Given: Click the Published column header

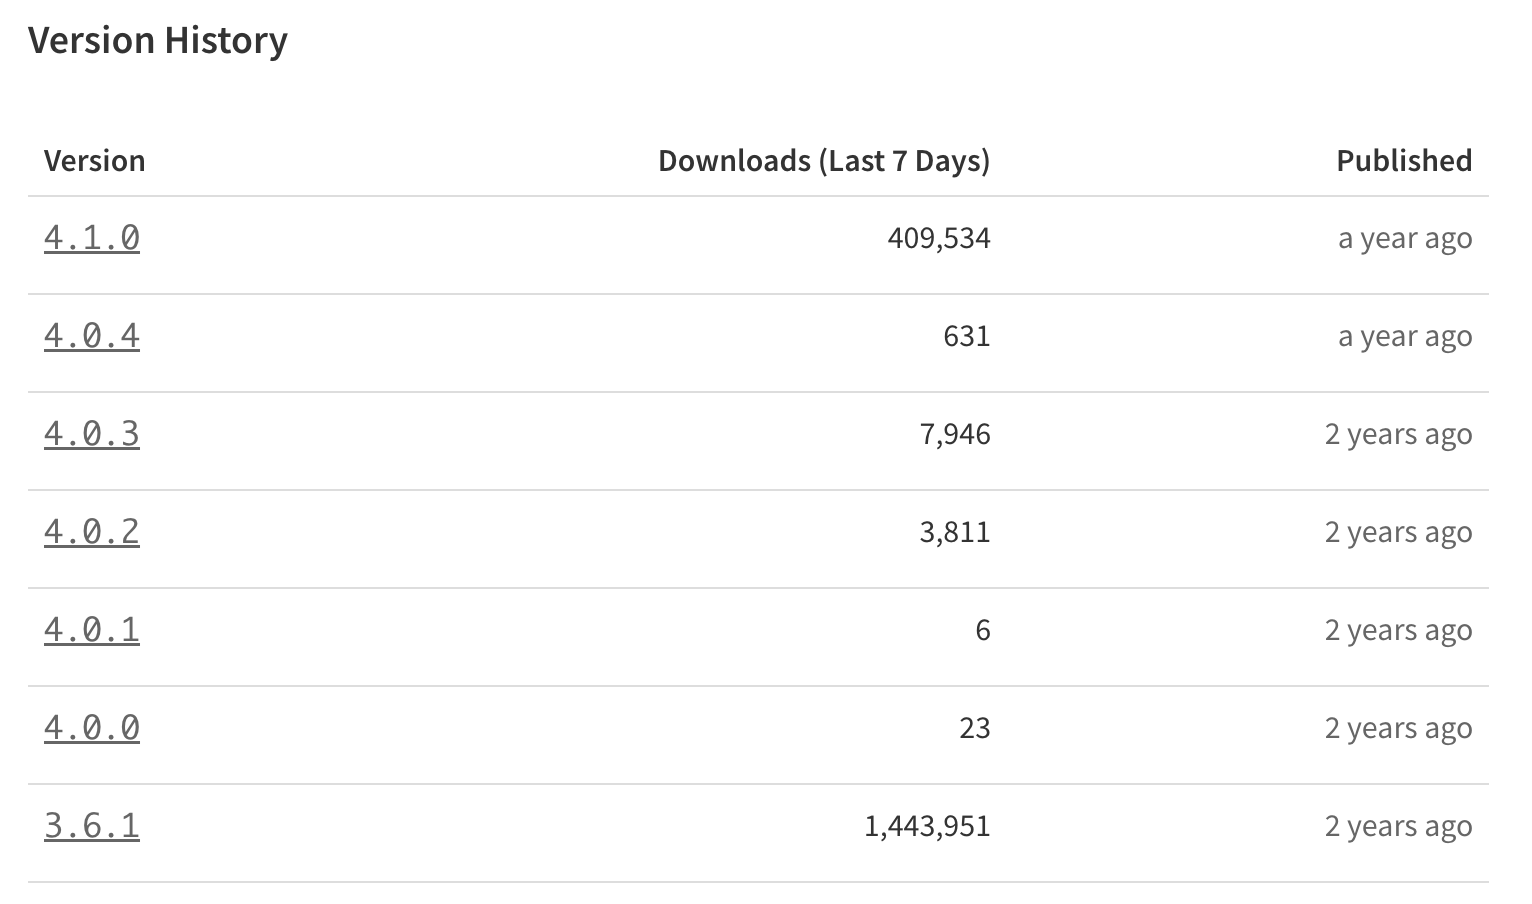Looking at the screenshot, I should click(x=1404, y=161).
